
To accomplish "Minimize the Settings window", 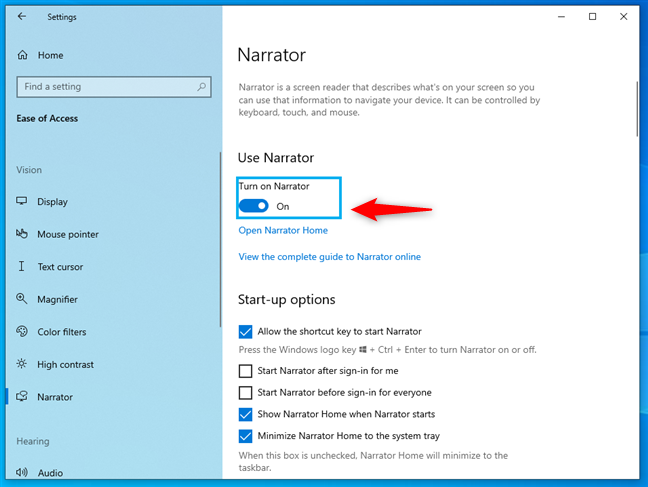I will pyautogui.click(x=561, y=17).
